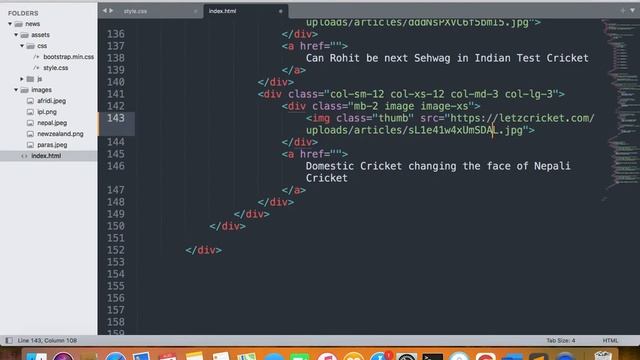640x360 pixels.
Task: Click Line 143, Column 108 status text
Action: pos(47,340)
